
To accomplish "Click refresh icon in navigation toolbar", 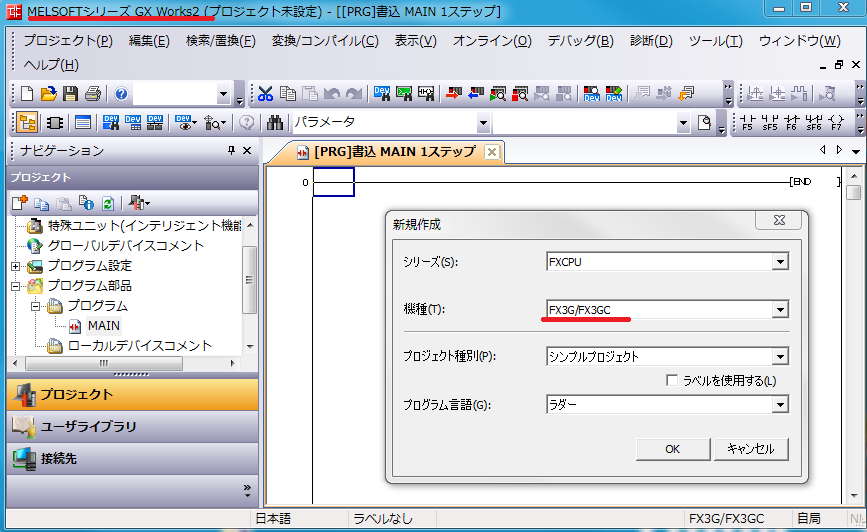I will 108,204.
